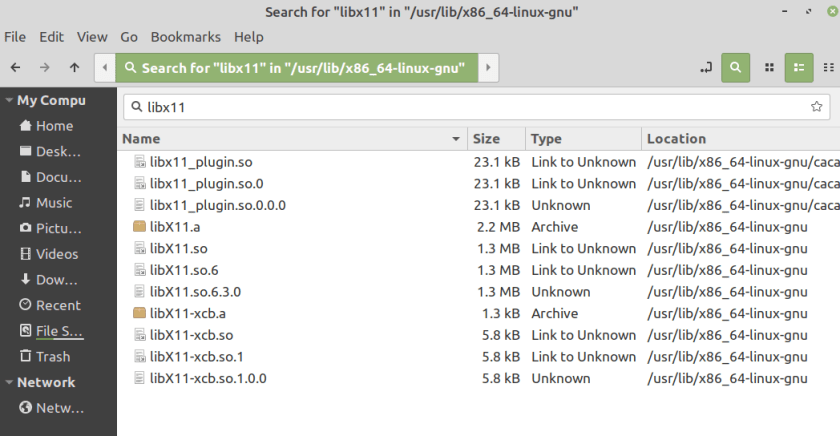Image resolution: width=840 pixels, height=436 pixels.
Task: Switch to list view
Action: (799, 67)
